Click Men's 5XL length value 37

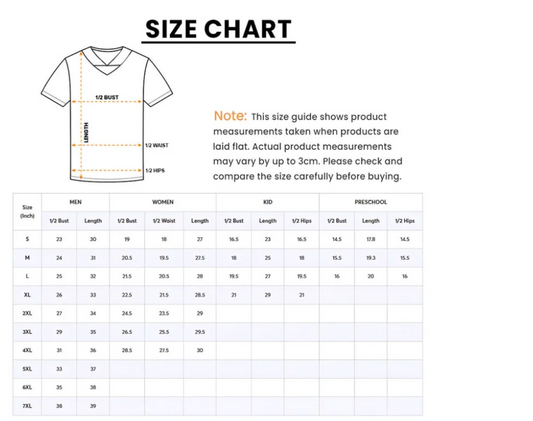pyautogui.click(x=93, y=369)
